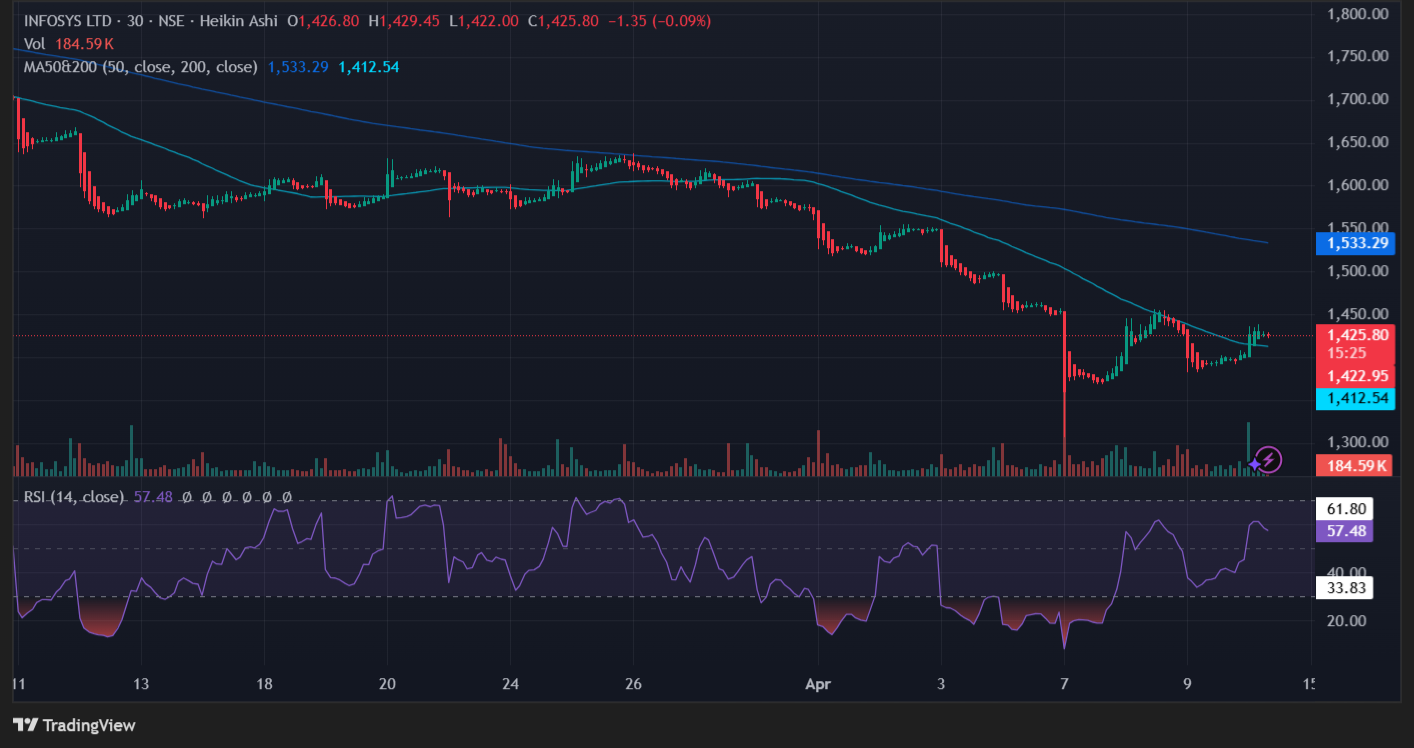Click the 1,550.00 price axis label
This screenshot has width=1414, height=748.
(1358, 228)
